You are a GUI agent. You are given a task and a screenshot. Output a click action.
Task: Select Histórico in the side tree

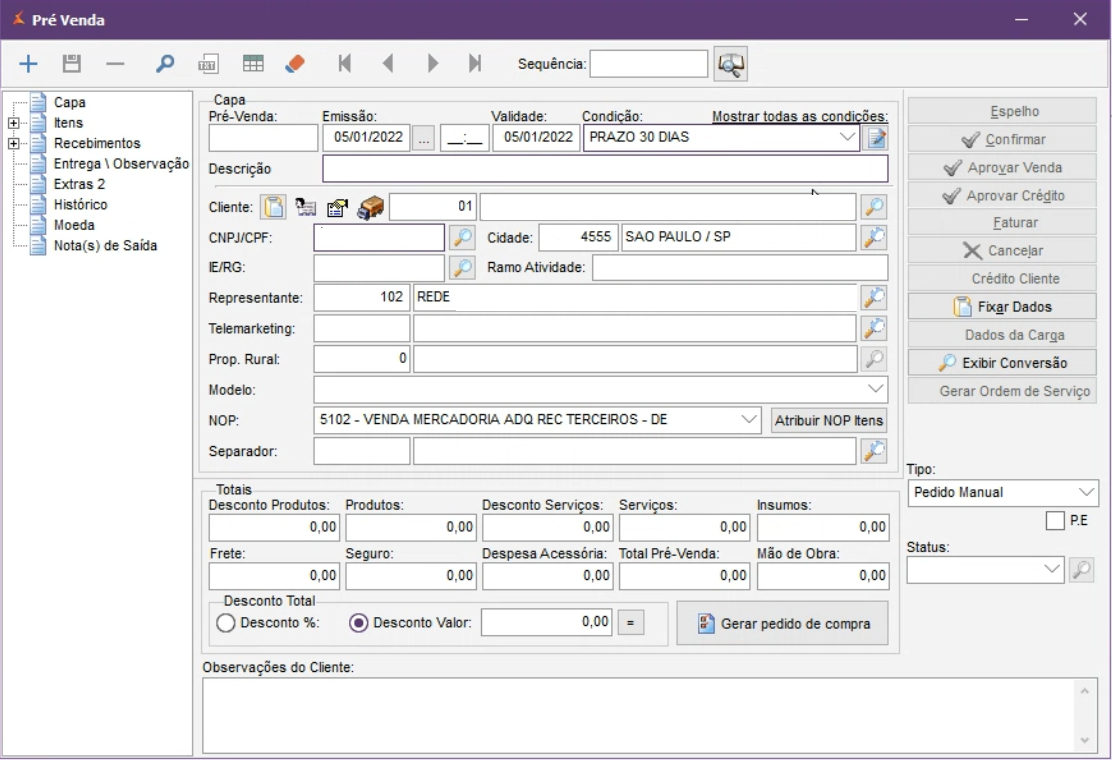[x=80, y=205]
